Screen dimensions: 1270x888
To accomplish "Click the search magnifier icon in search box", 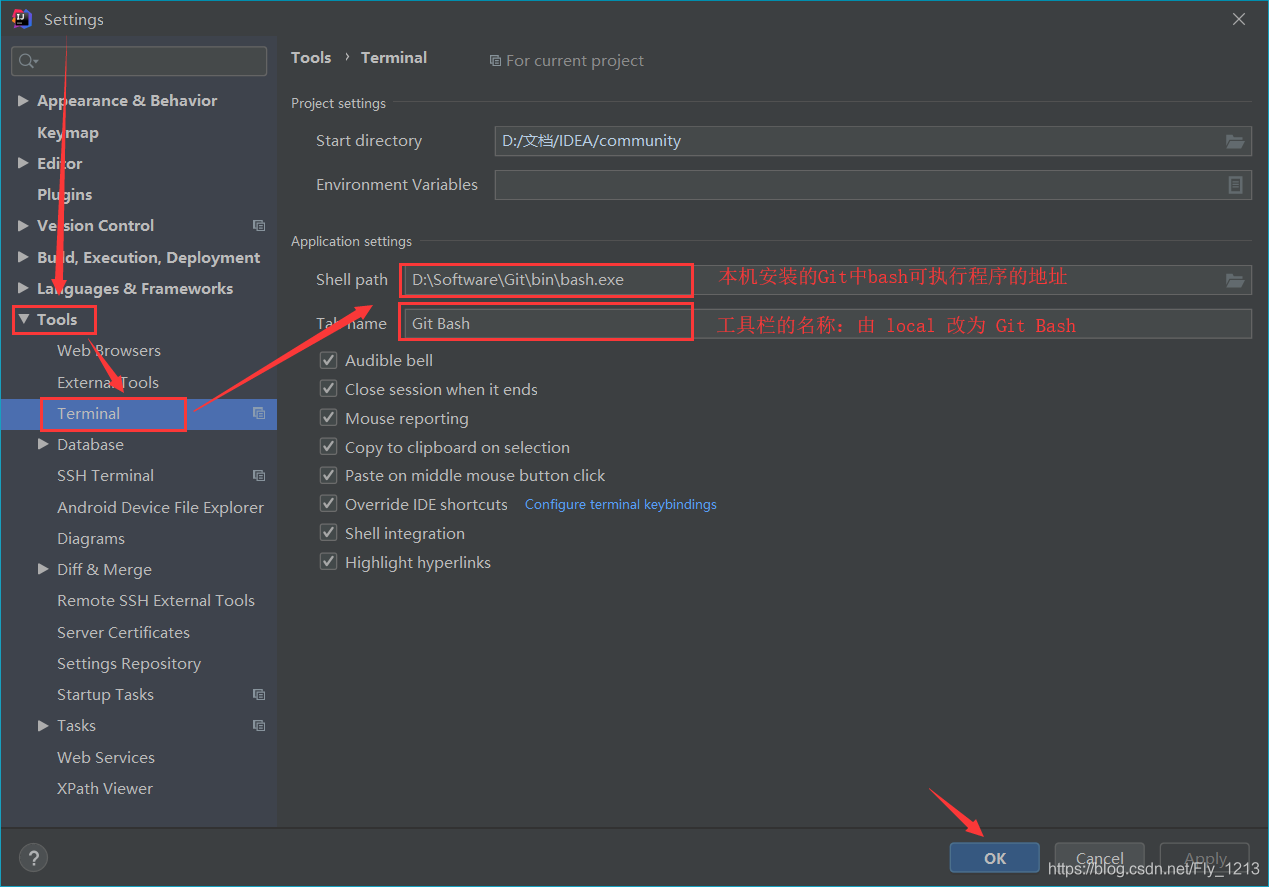I will pos(27,62).
